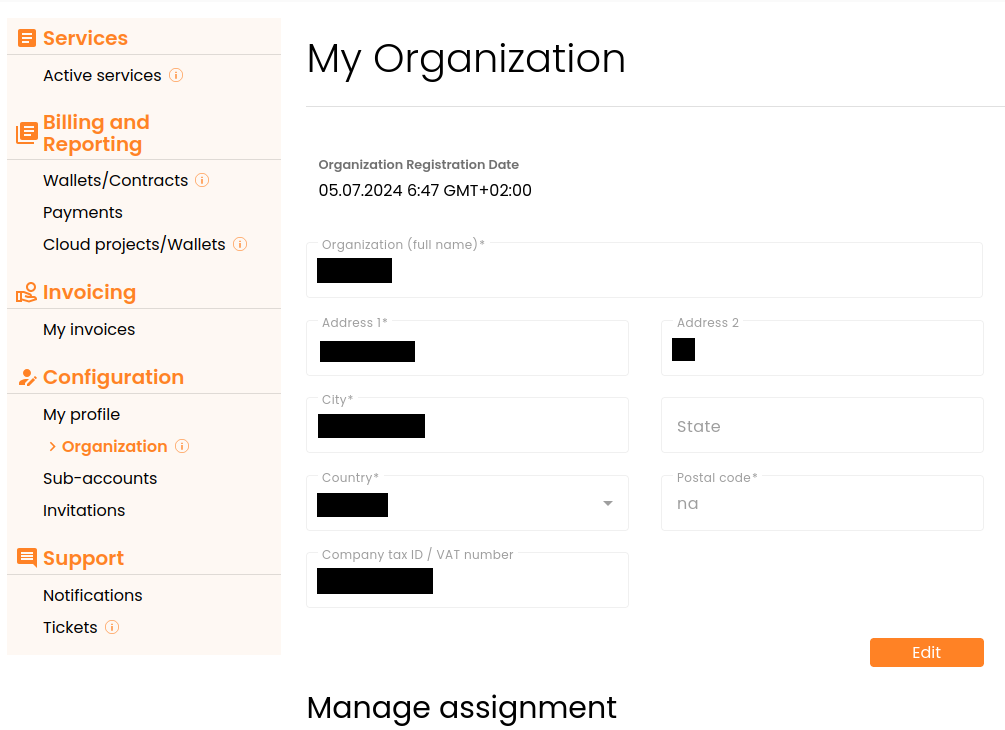Click the Support chat icon
This screenshot has height=730, width=1005.
click(x=27, y=559)
